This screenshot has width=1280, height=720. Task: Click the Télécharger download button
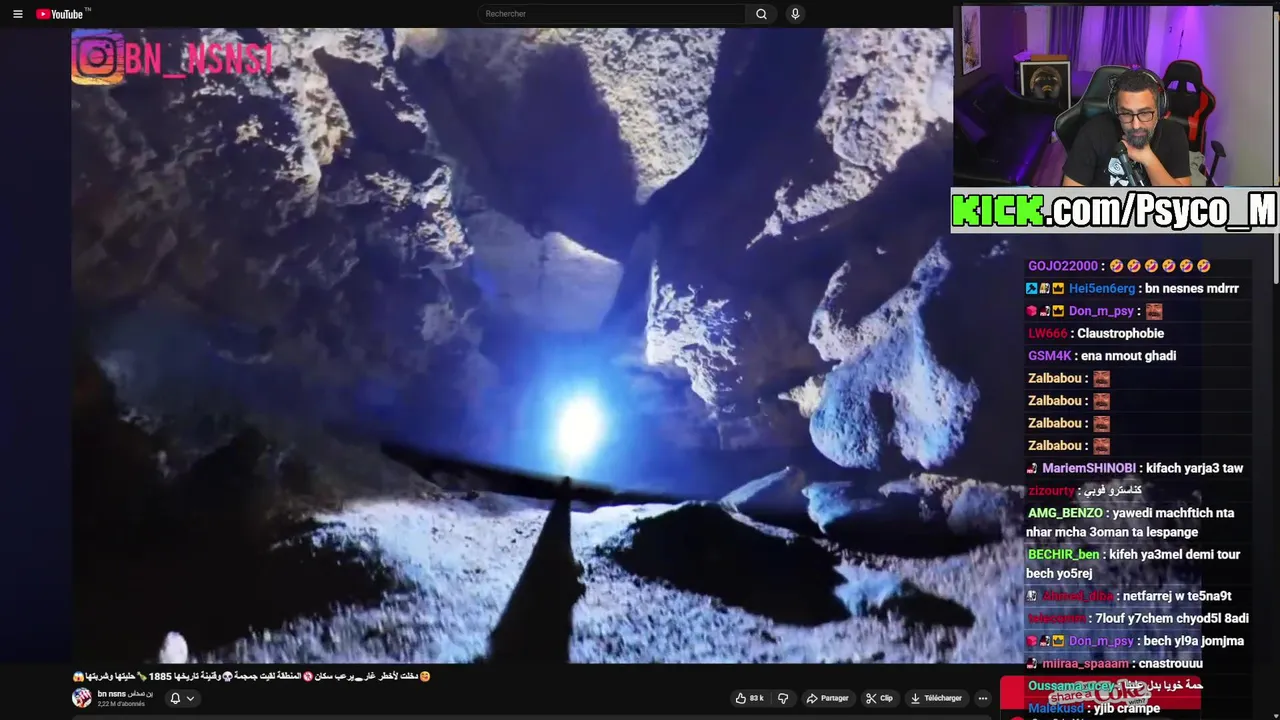click(x=938, y=698)
